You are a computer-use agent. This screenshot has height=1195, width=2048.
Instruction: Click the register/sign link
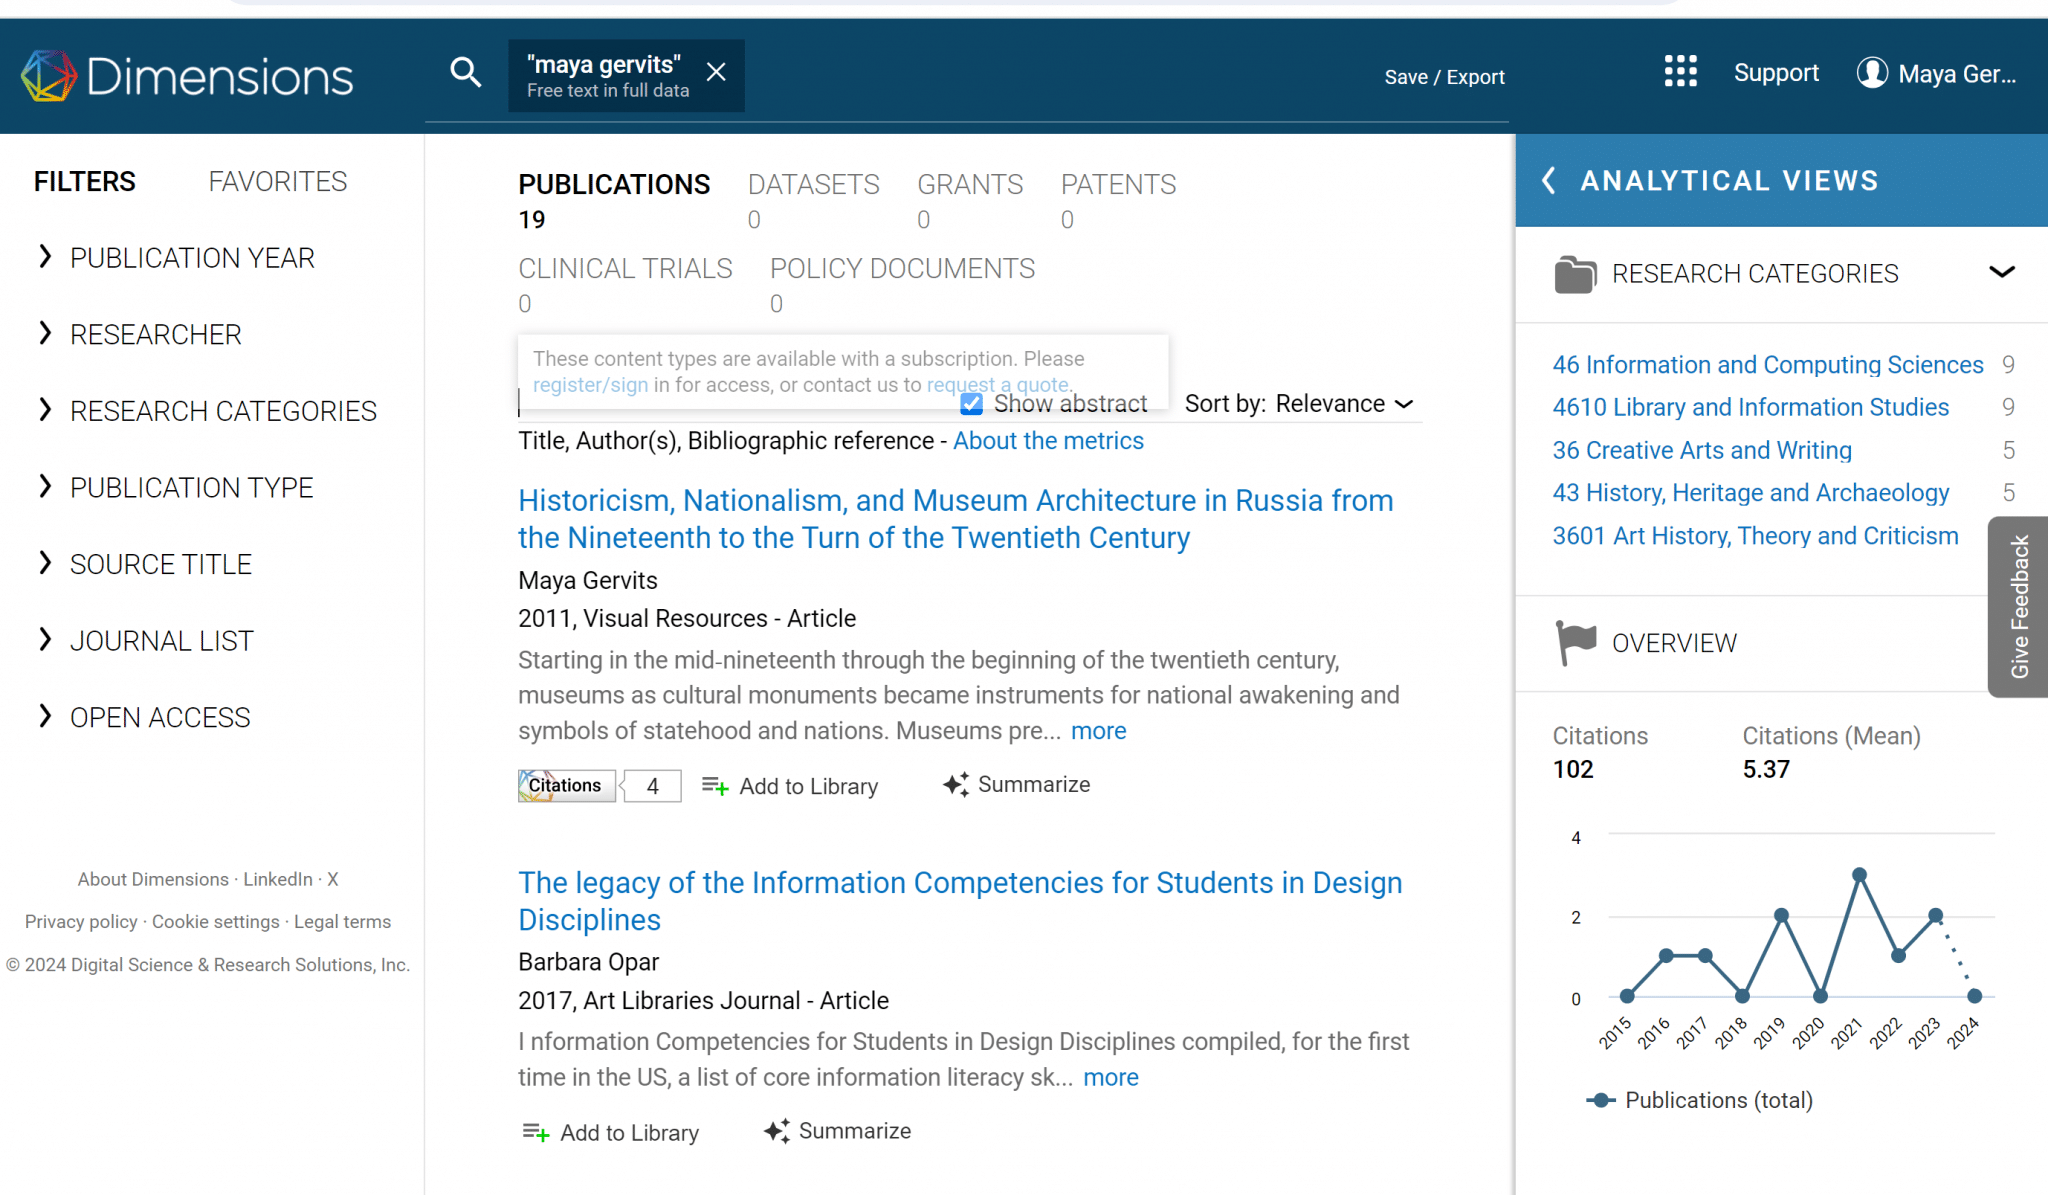[x=591, y=385]
